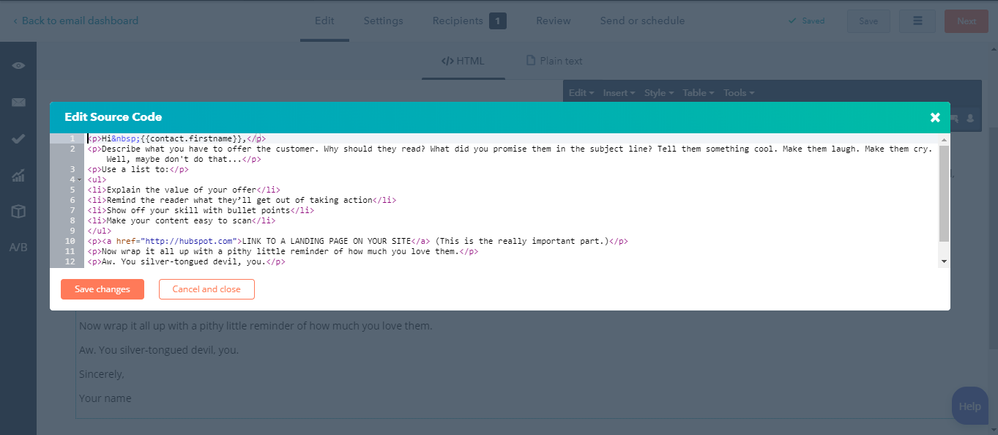Click the 'Aw. You silver-tongued devil' code line
Screen dimensions: 998x435
tap(186, 261)
